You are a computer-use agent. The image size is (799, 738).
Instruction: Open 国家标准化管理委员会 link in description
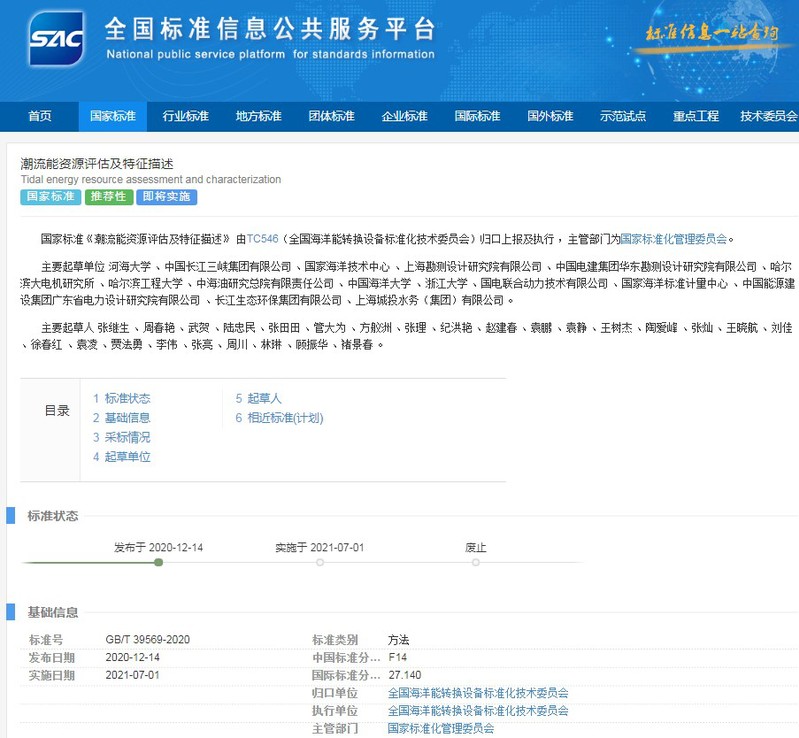point(675,239)
